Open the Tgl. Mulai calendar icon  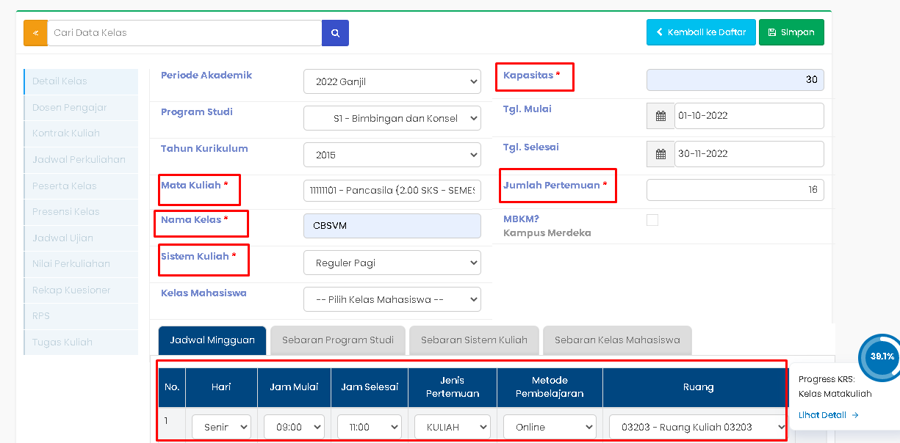(660, 116)
